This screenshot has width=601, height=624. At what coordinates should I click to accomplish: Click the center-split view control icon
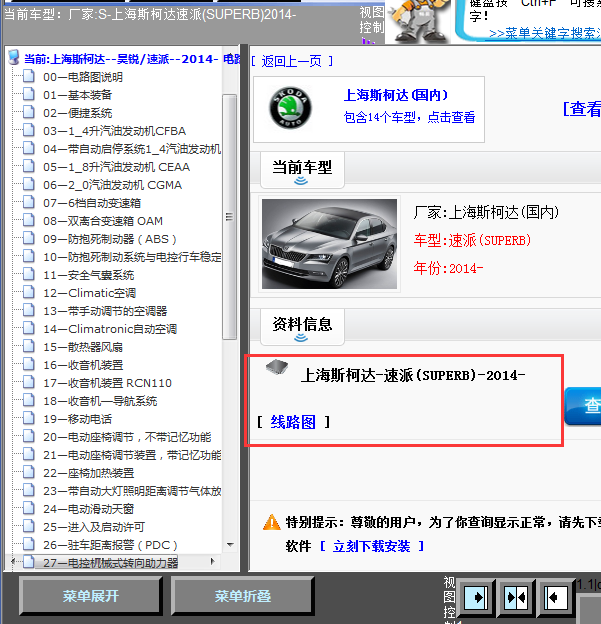[516, 597]
